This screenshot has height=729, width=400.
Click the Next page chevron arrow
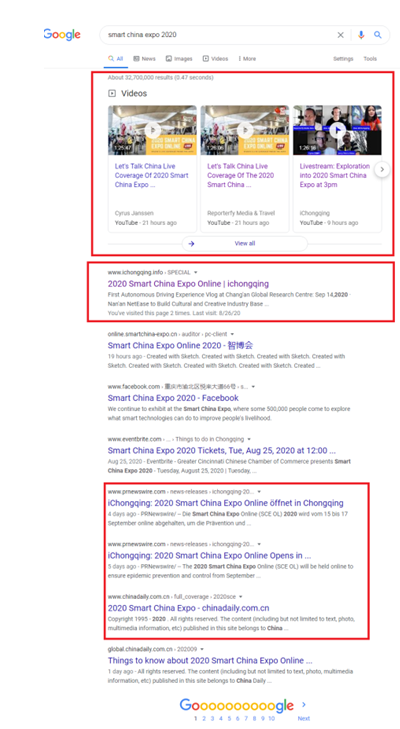click(x=304, y=704)
